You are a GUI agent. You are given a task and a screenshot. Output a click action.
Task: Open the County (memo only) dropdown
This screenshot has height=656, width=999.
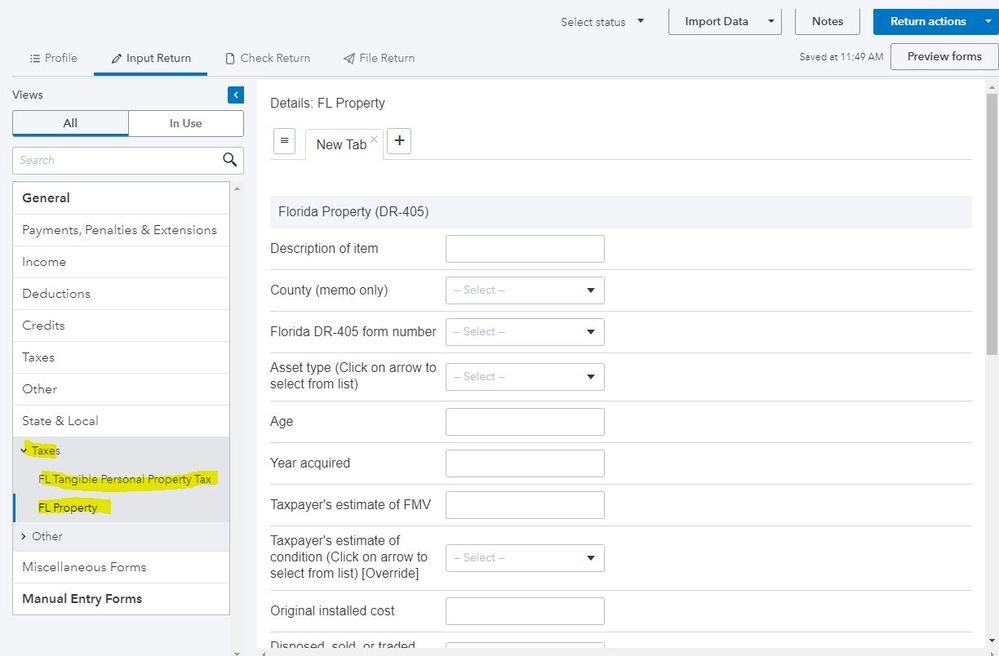(525, 290)
